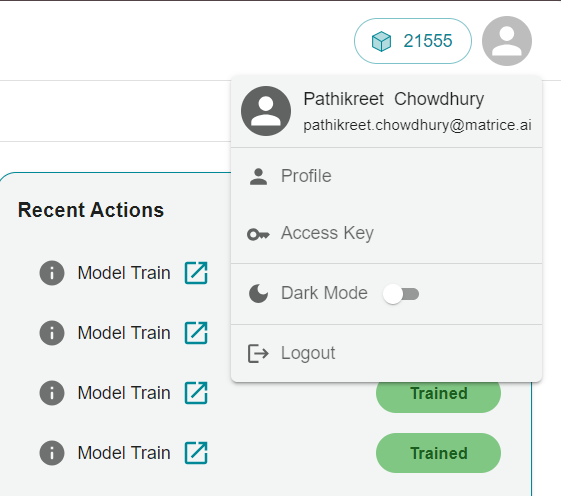Open info for the first Model Train action
Viewport: 561px width, 496px height.
(52, 273)
